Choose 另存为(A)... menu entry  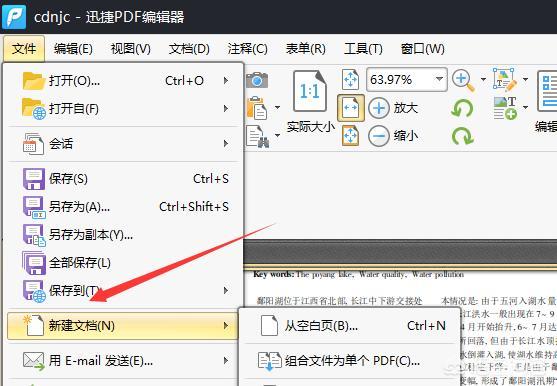click(x=123, y=207)
